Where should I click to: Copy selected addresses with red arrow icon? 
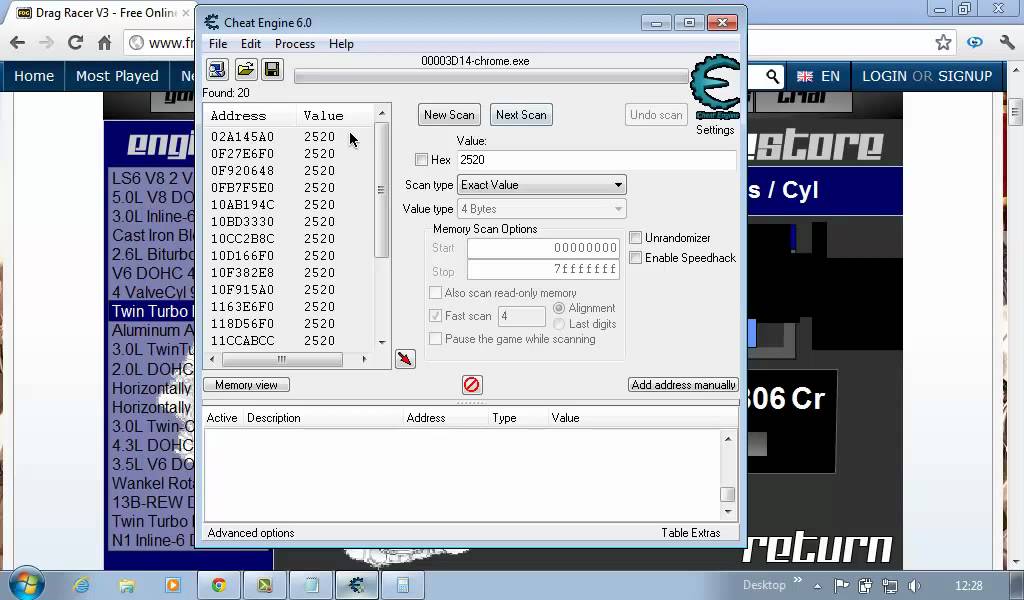[x=405, y=358]
